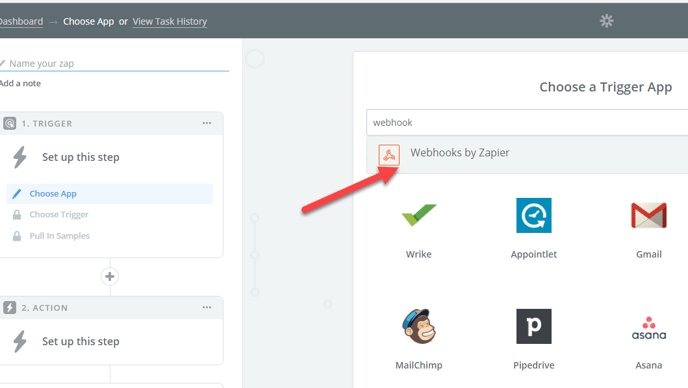Click Set up this step under Action
The width and height of the screenshot is (688, 388).
[x=81, y=341]
